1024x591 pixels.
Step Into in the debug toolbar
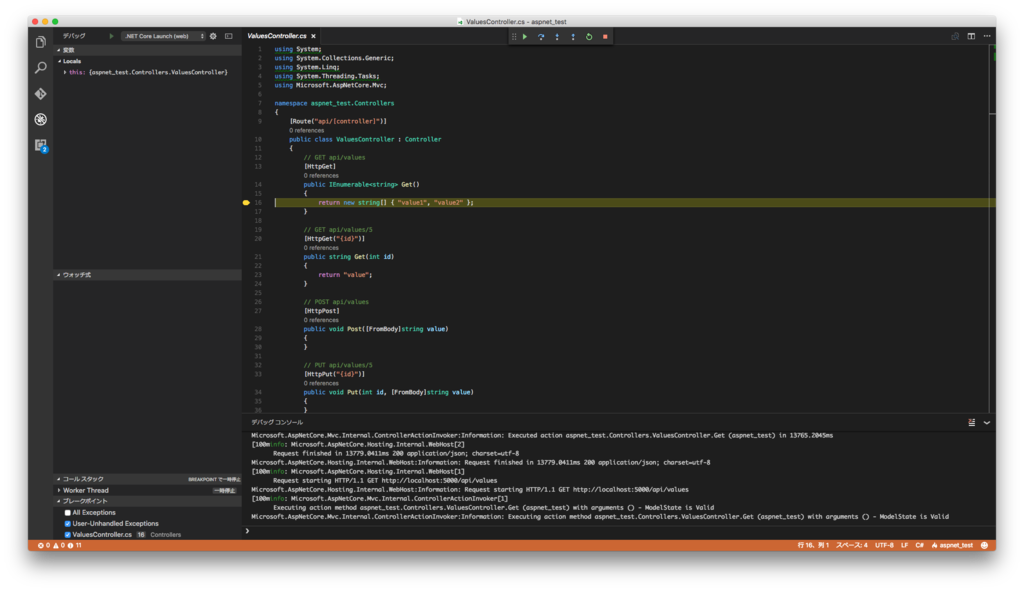pyautogui.click(x=557, y=37)
